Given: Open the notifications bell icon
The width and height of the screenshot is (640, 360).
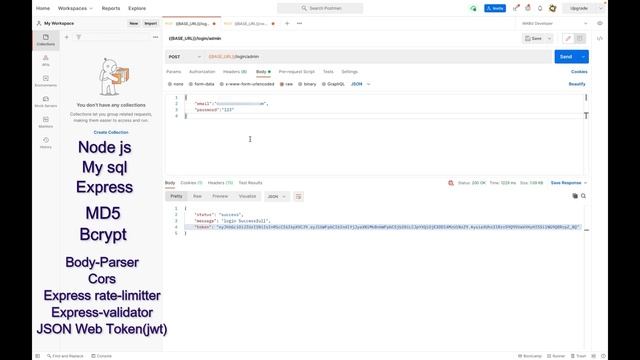Looking at the screenshot, I should coord(540,8).
